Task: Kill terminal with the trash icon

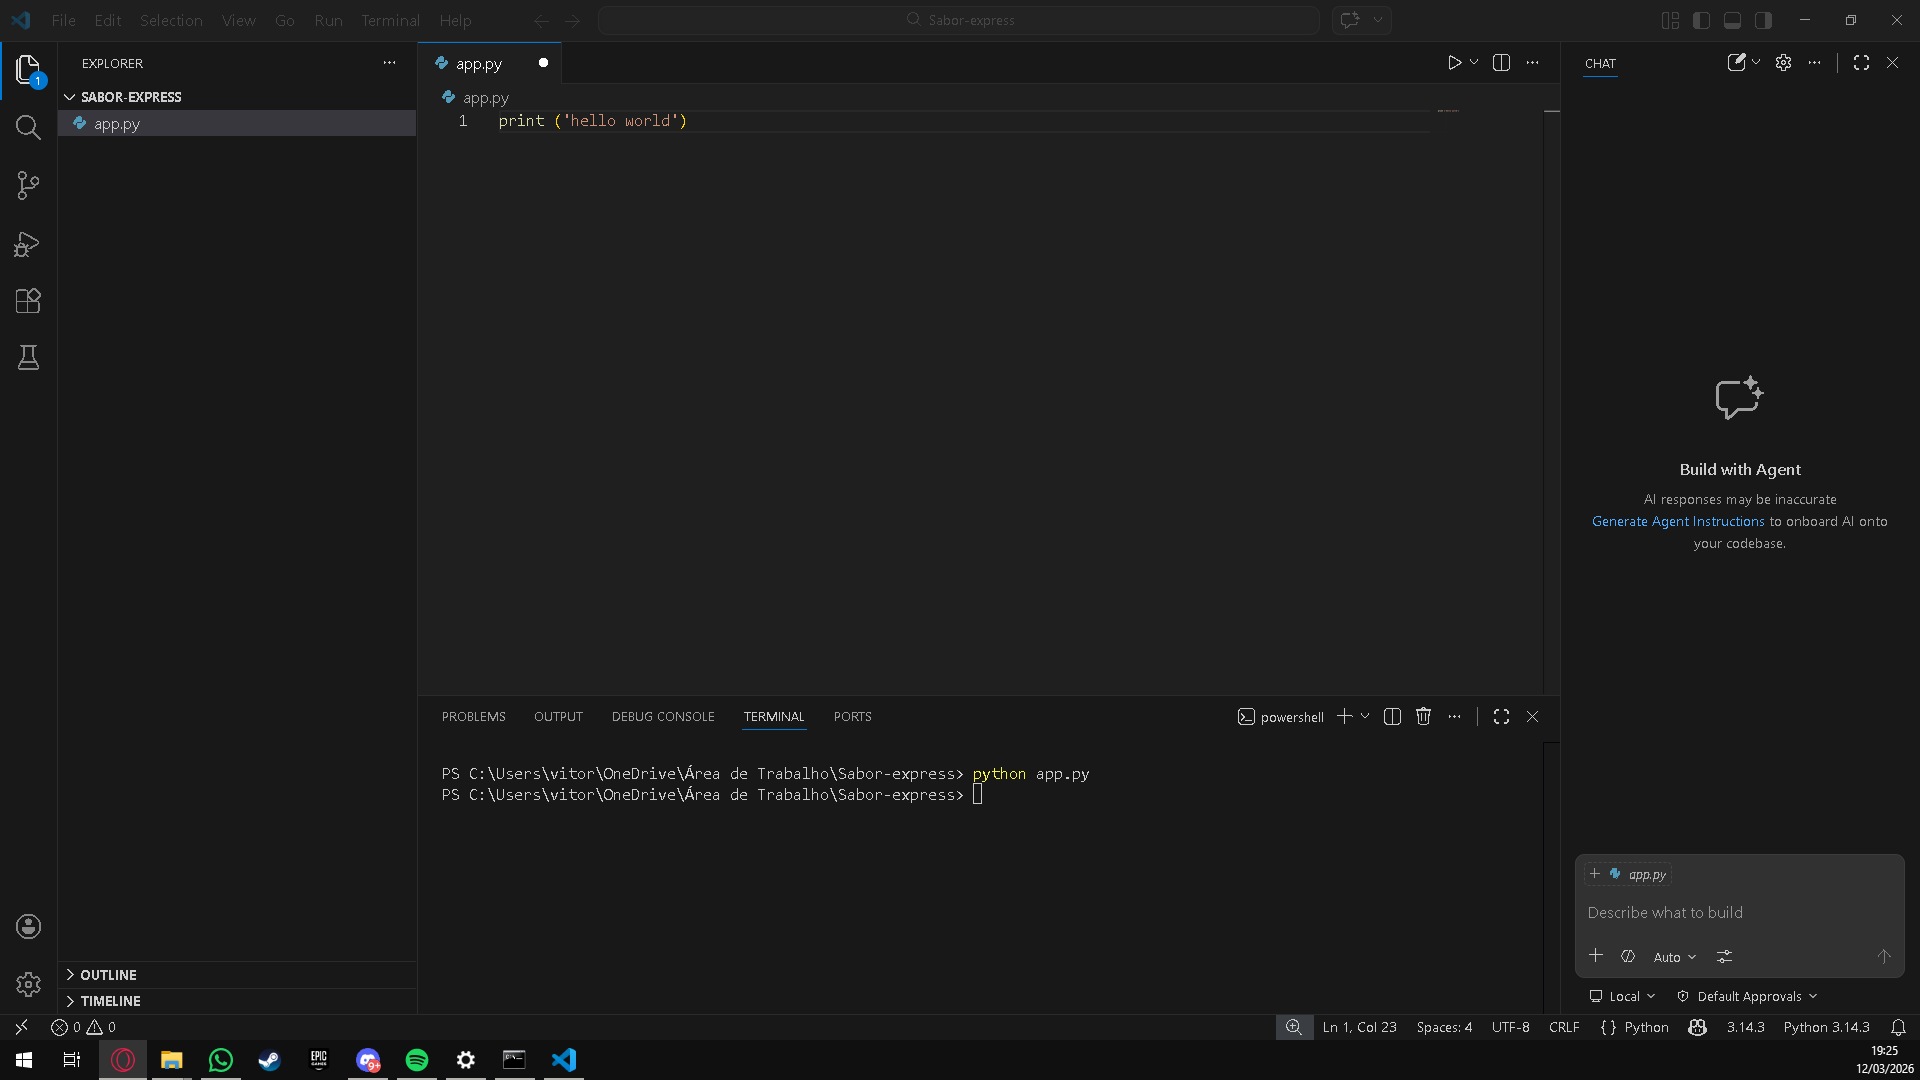Action: pos(1423,717)
